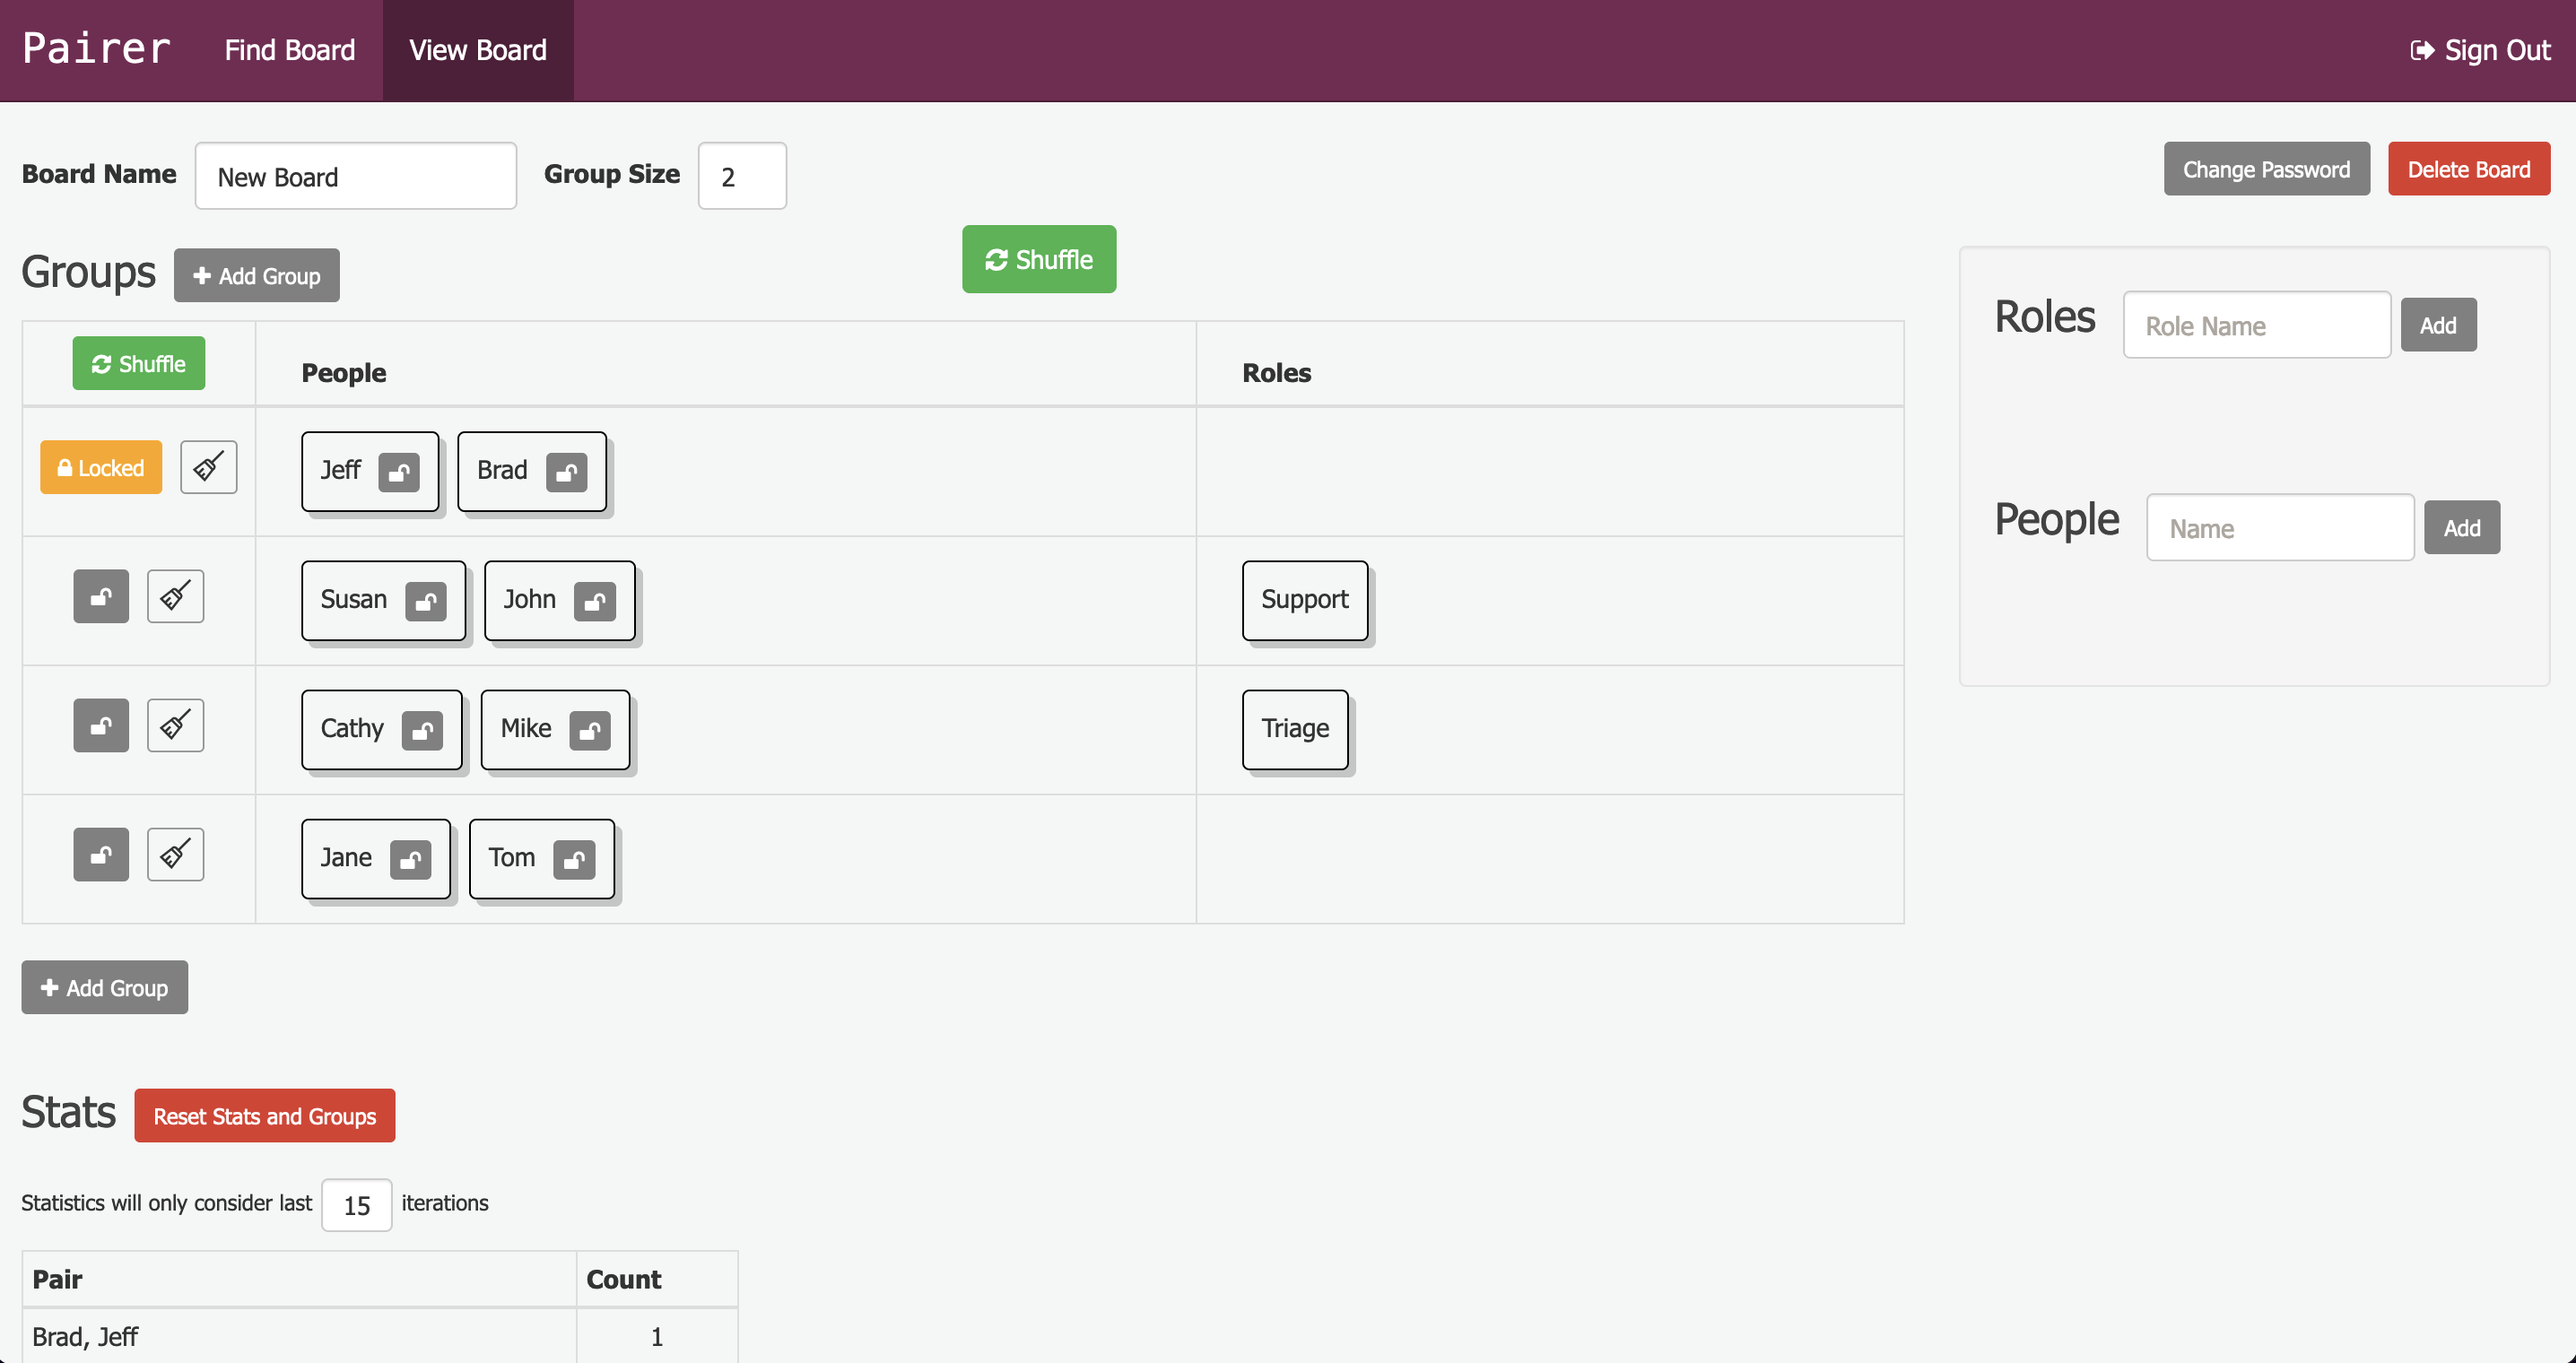The image size is (2576, 1363).
Task: Add a group using button beside Groups heading
Action: pyautogui.click(x=257, y=275)
